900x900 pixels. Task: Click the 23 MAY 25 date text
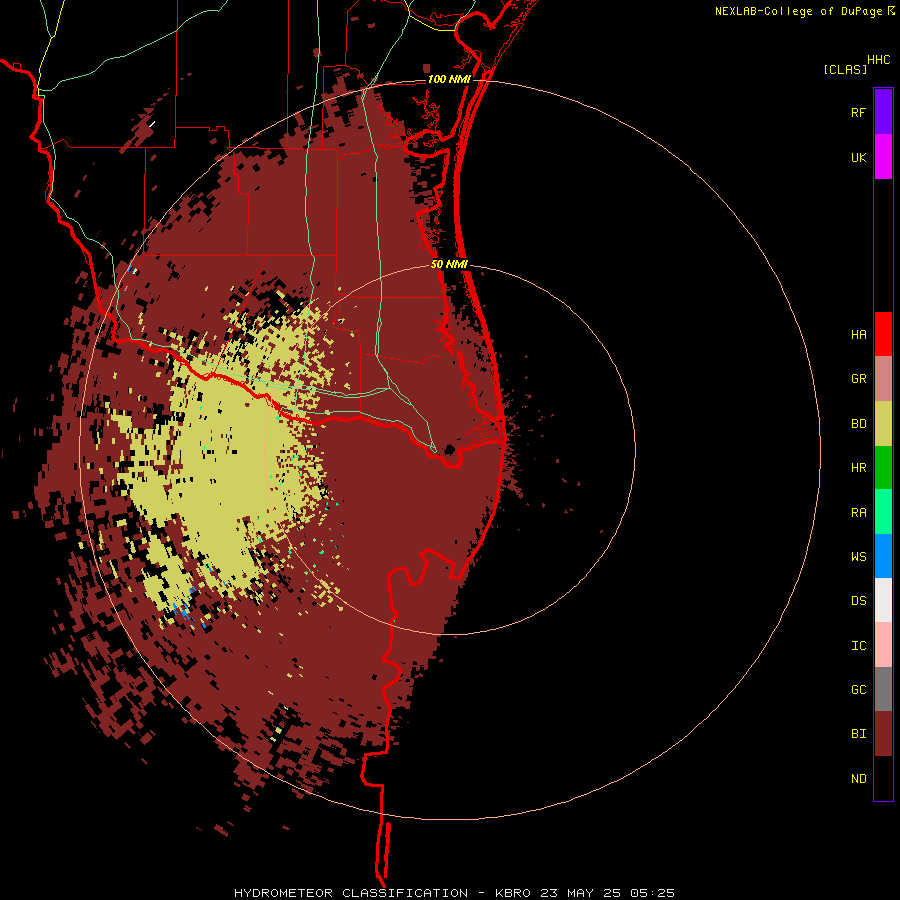click(580, 893)
